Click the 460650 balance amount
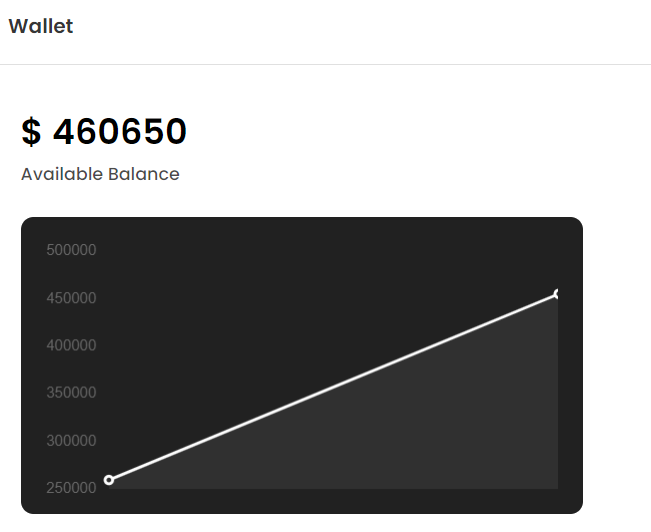The height and width of the screenshot is (532, 651). [x=120, y=131]
